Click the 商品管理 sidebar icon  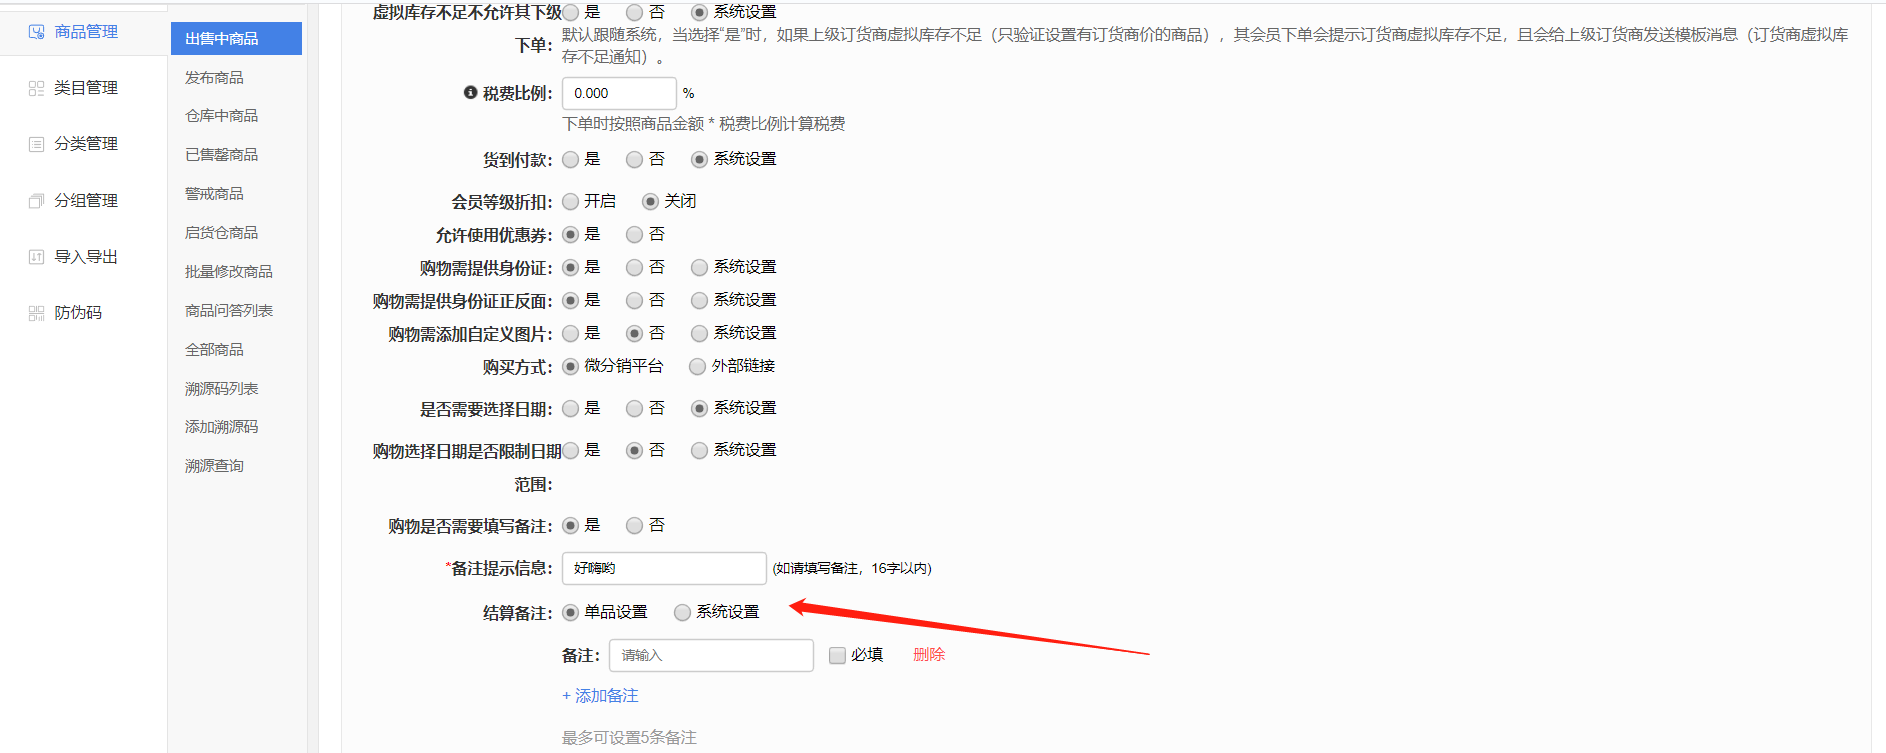[x=37, y=32]
